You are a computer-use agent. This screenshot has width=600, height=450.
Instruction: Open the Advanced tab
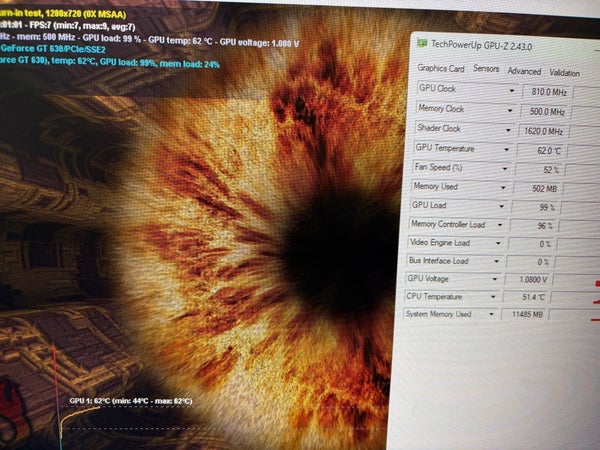[524, 71]
